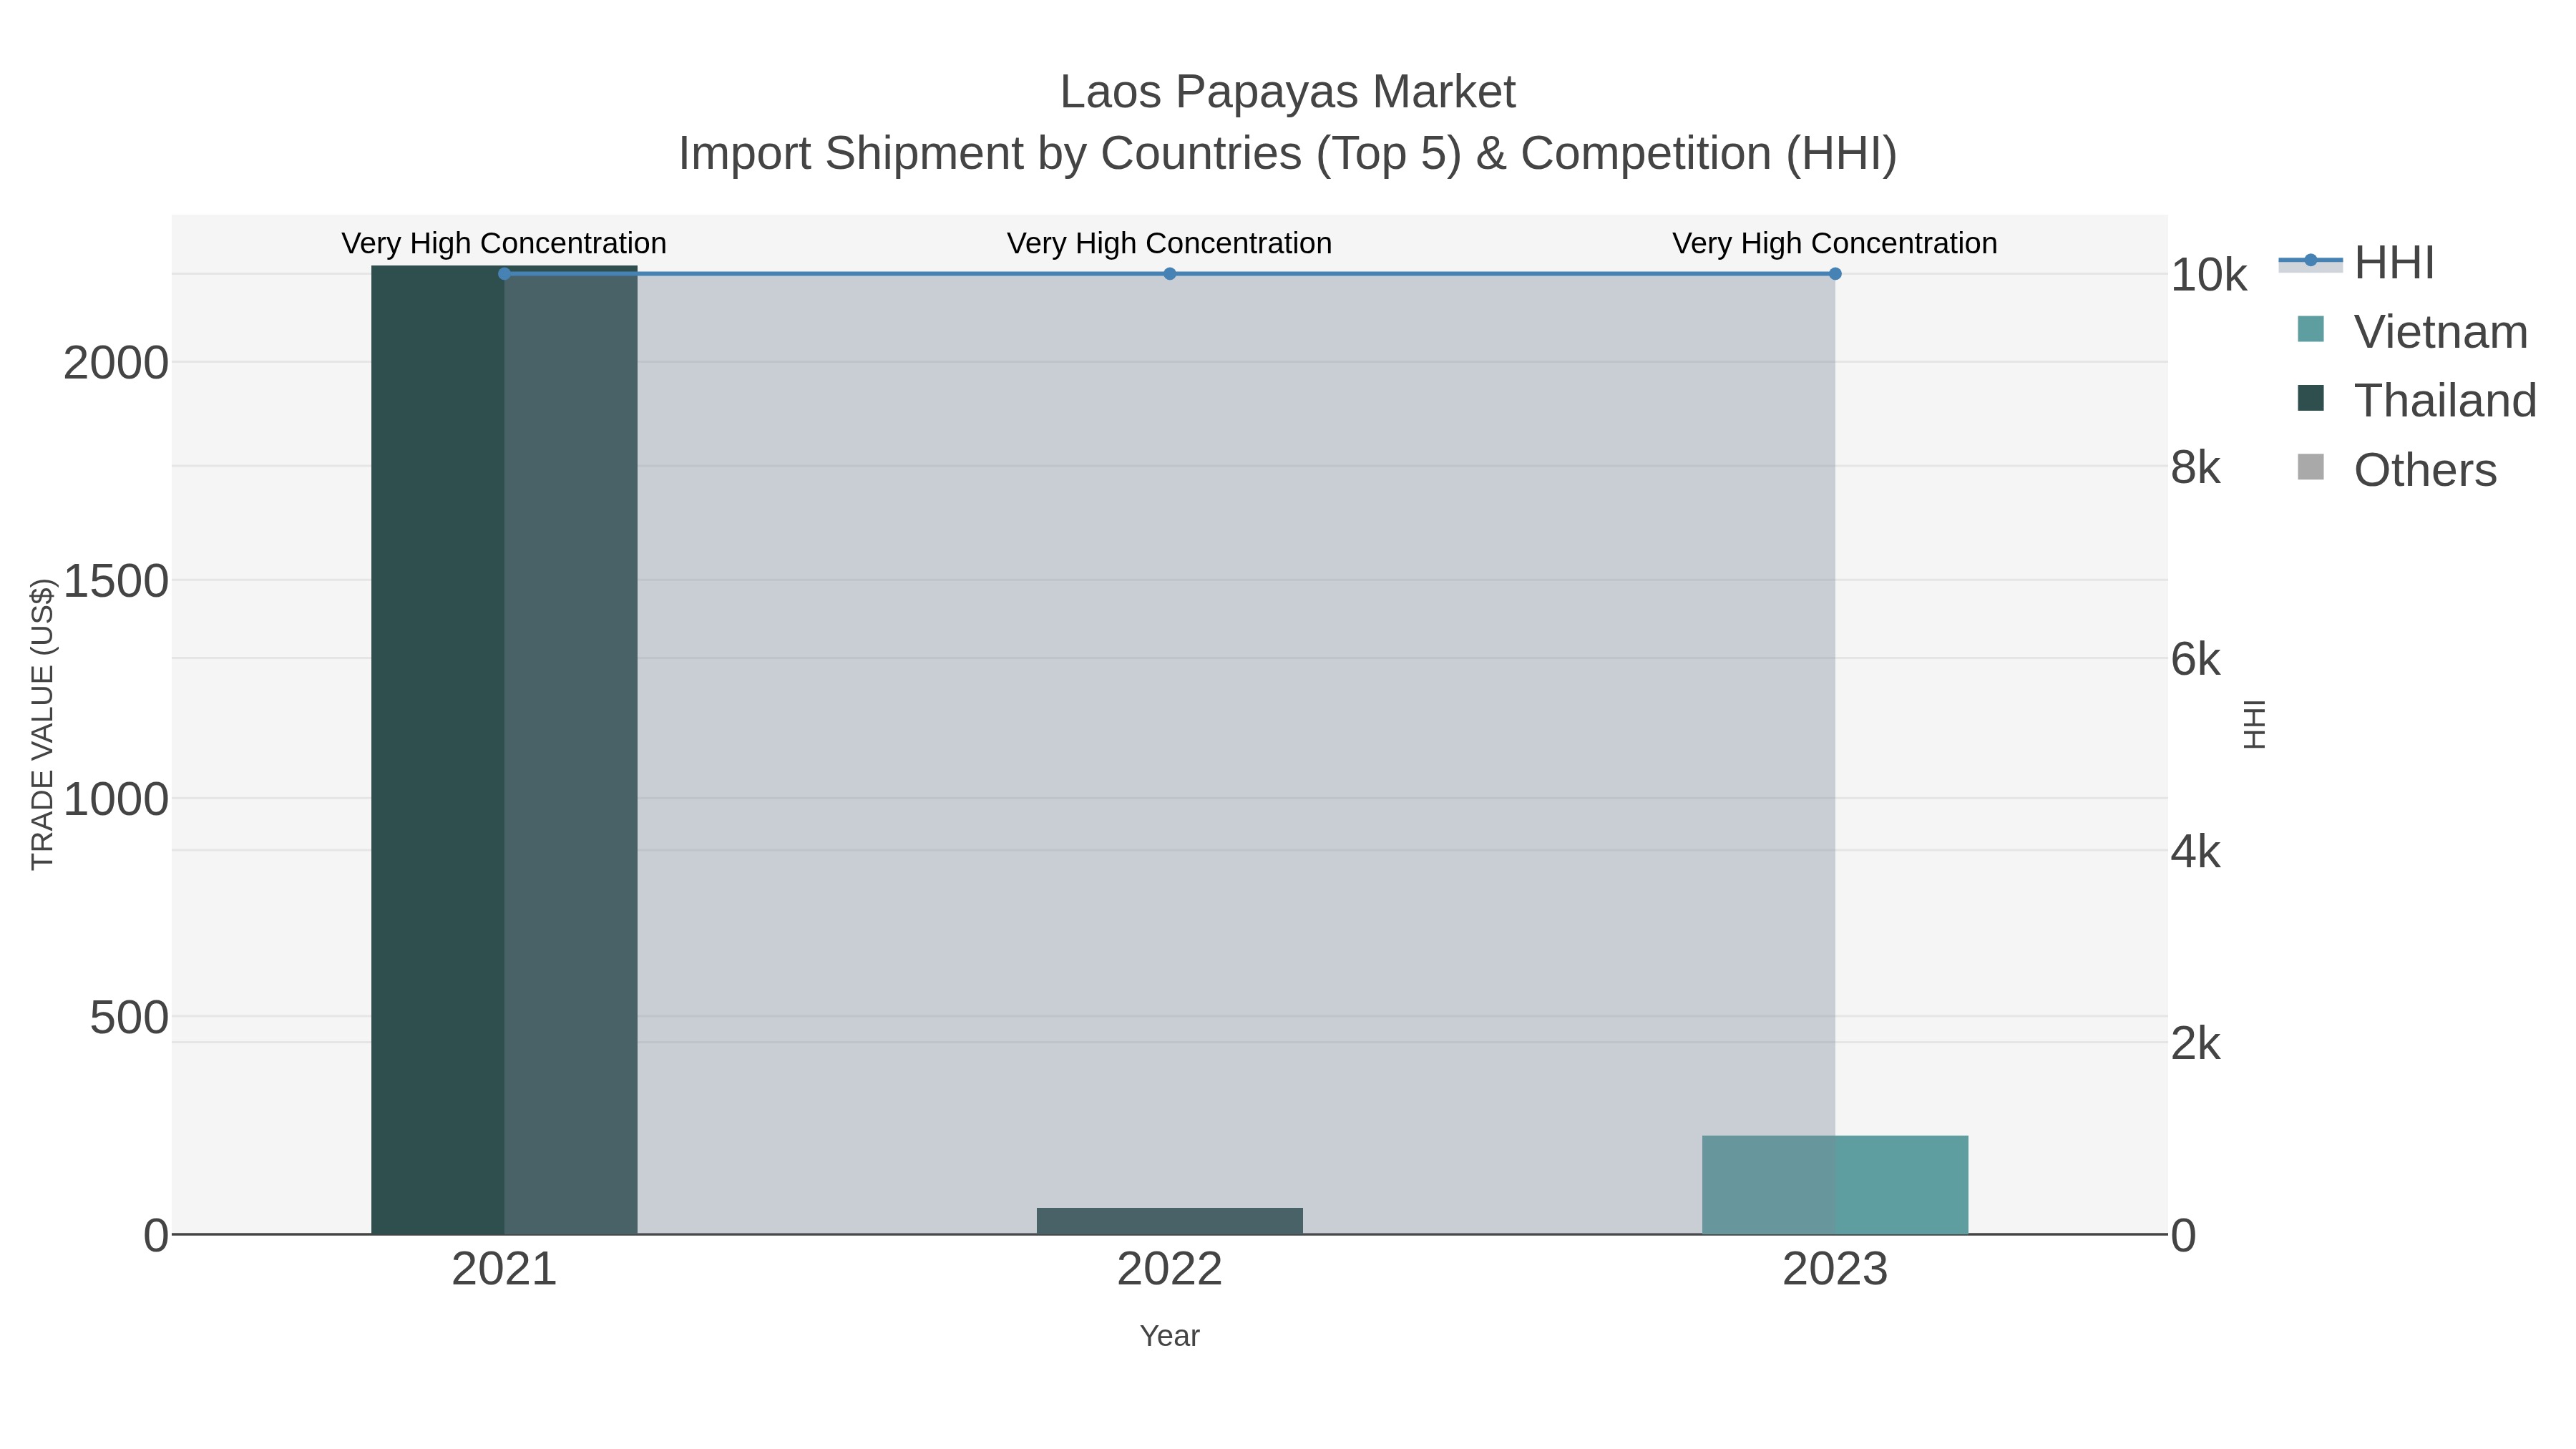The width and height of the screenshot is (2576, 1449).
Task: Click the Thailand dark green swatch
Action: pyautogui.click(x=2311, y=398)
